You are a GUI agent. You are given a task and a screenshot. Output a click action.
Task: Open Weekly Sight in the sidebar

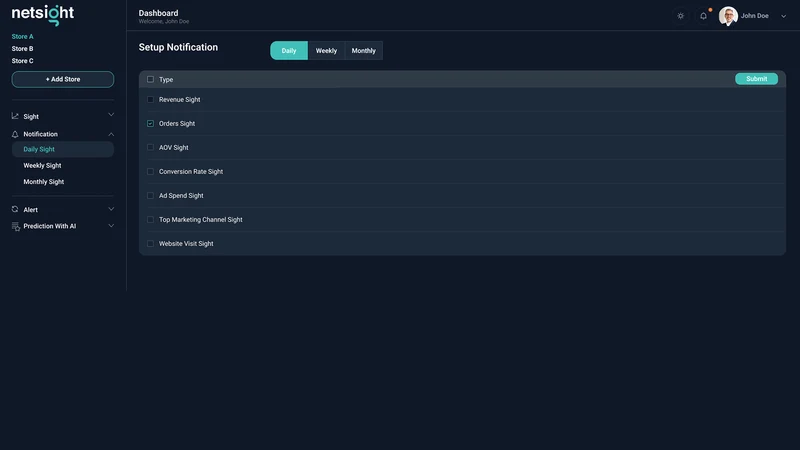pyautogui.click(x=42, y=165)
